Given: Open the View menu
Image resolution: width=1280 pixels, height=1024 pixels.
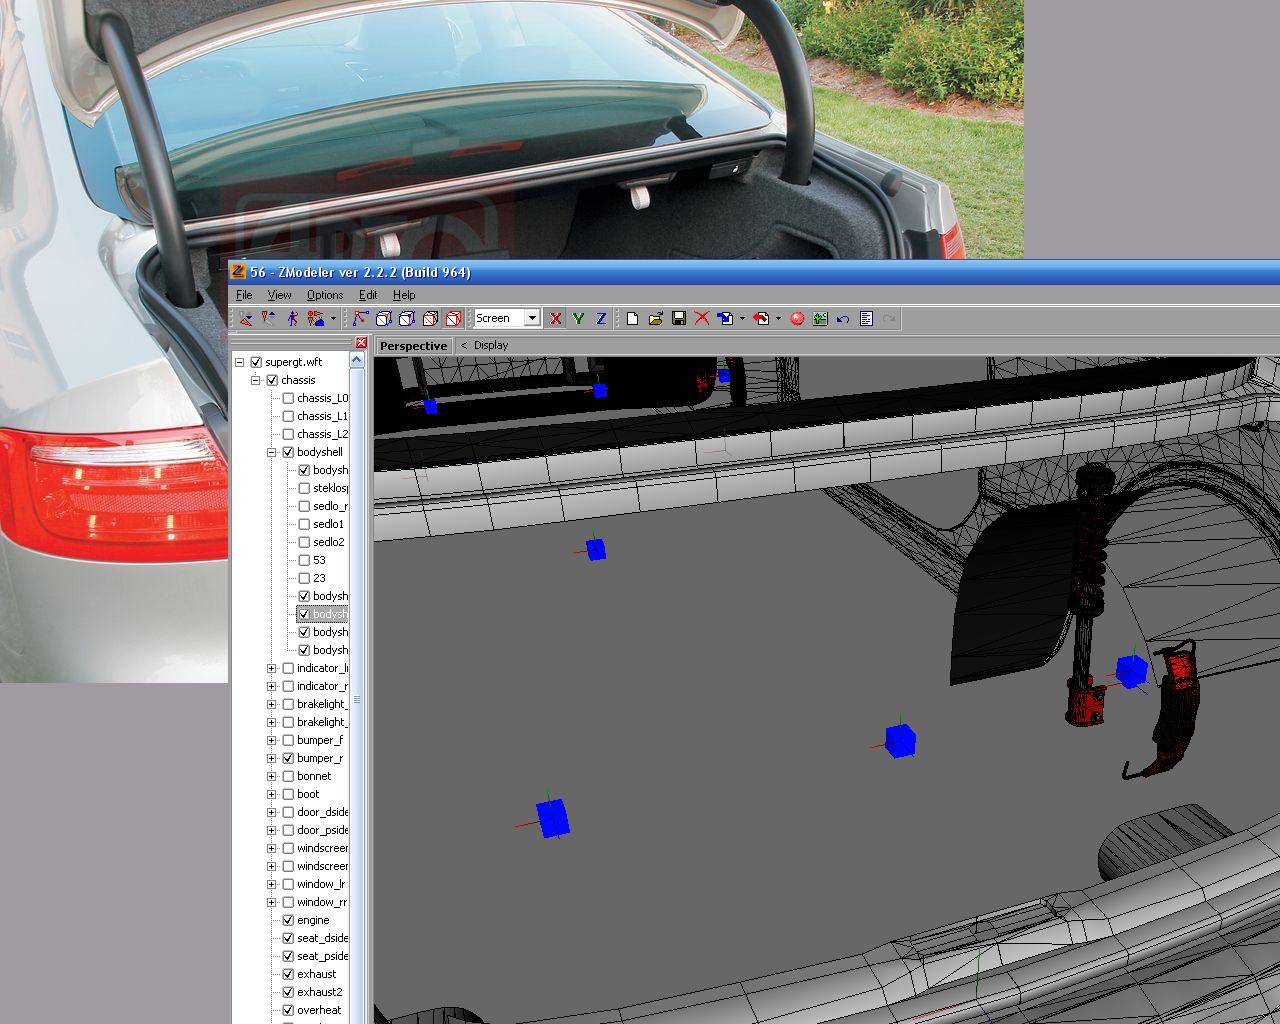Looking at the screenshot, I should click(279, 295).
